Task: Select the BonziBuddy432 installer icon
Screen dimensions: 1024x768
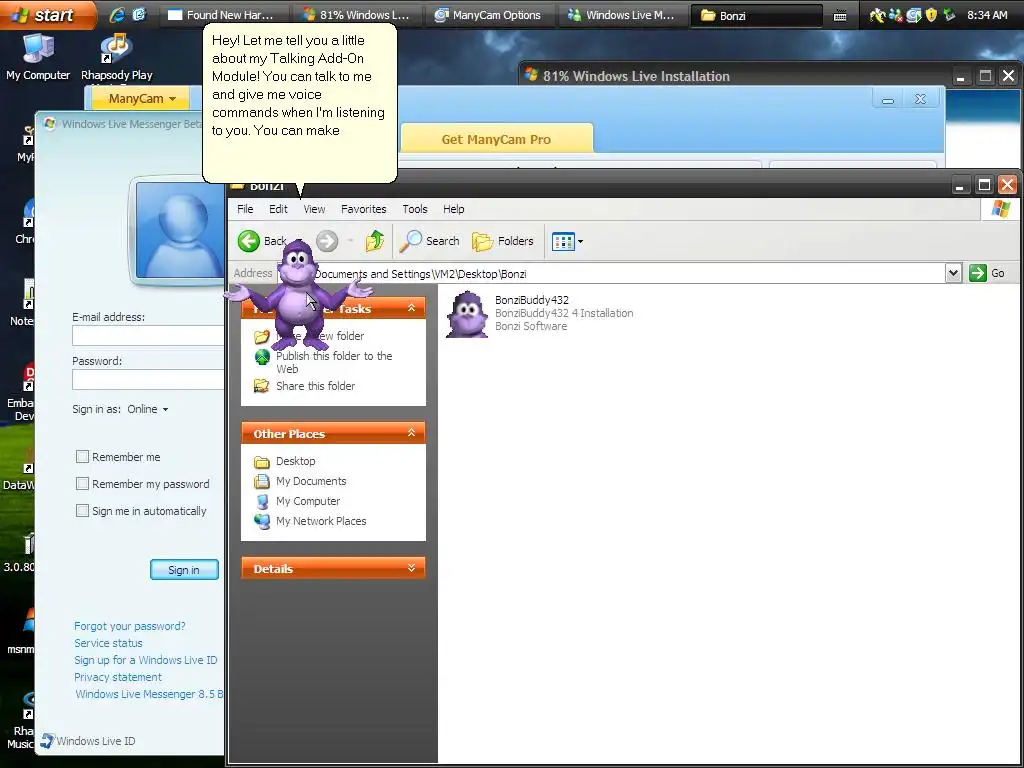Action: click(x=467, y=314)
